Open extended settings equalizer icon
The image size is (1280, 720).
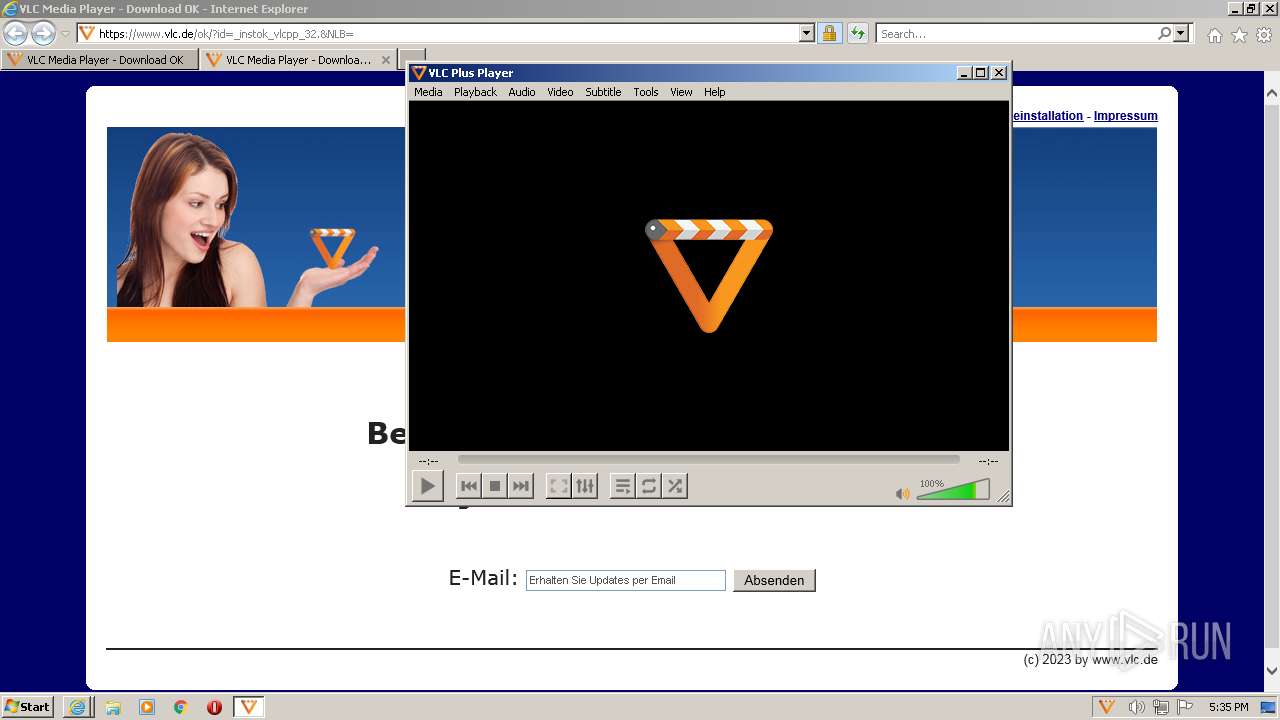click(585, 486)
